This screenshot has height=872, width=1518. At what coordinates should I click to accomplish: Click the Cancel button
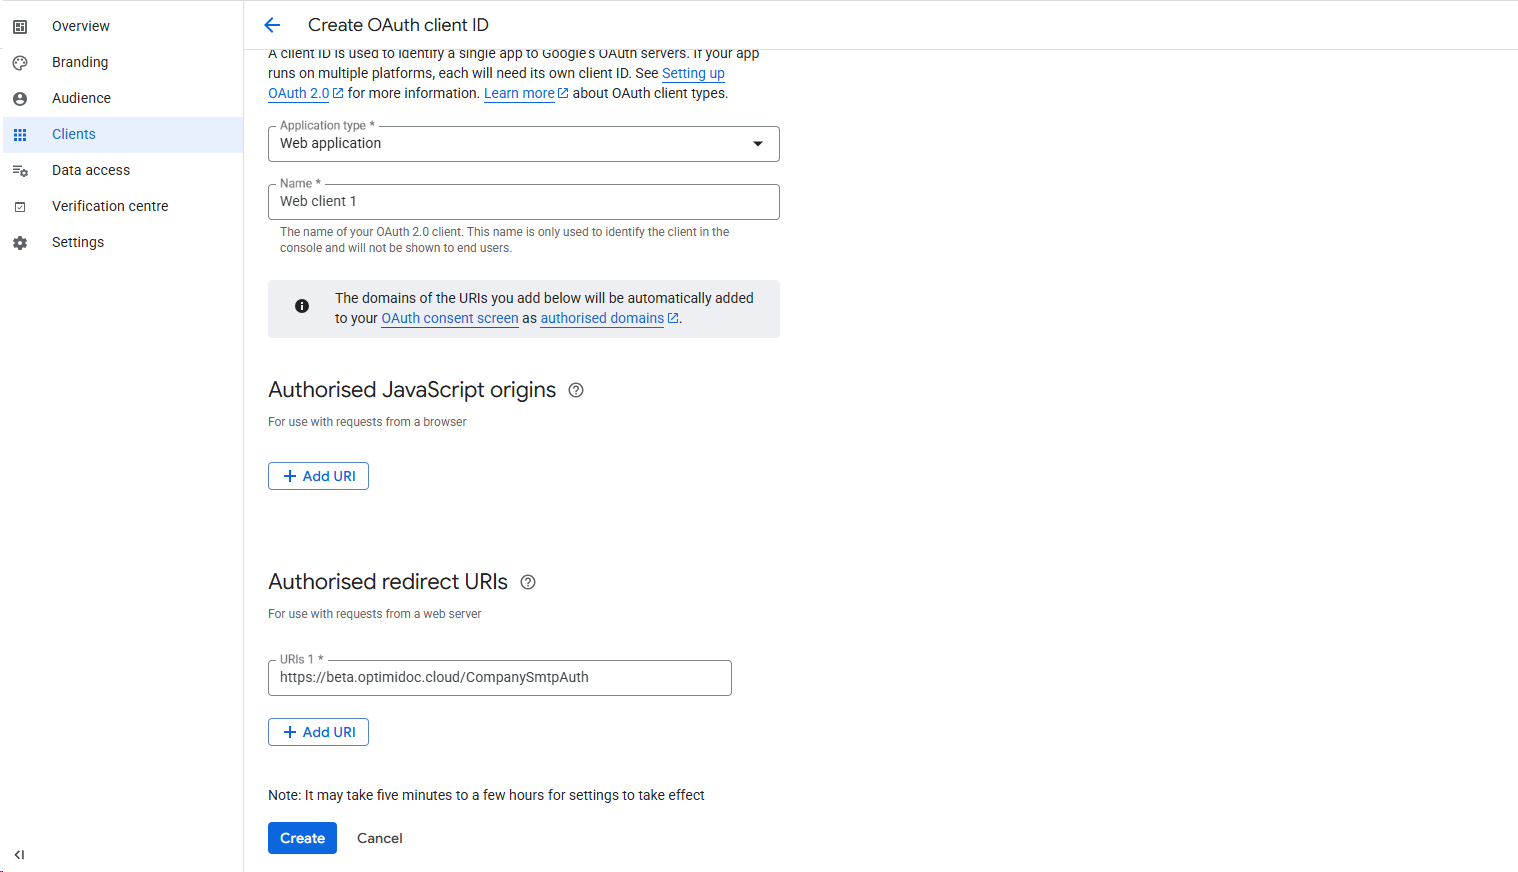379,838
